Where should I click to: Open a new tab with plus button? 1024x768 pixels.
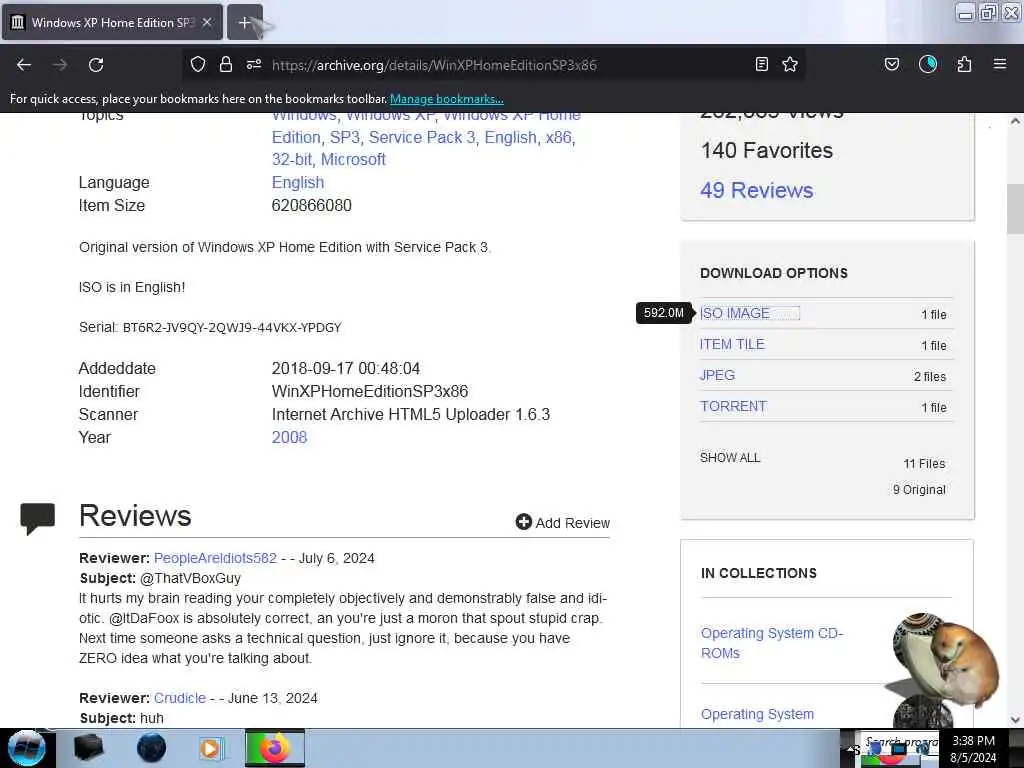click(244, 22)
